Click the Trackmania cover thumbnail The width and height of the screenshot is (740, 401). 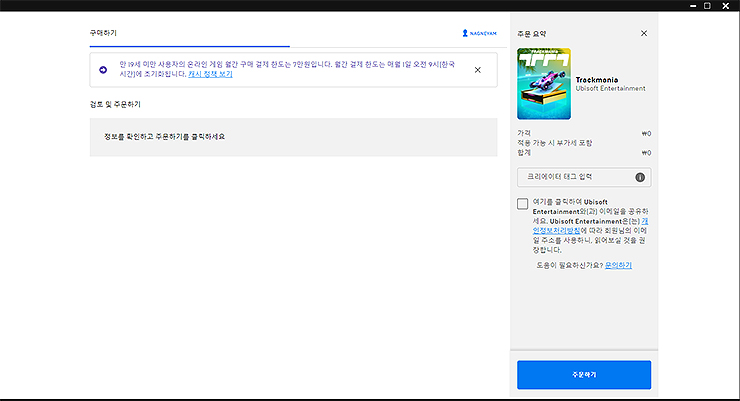point(544,84)
